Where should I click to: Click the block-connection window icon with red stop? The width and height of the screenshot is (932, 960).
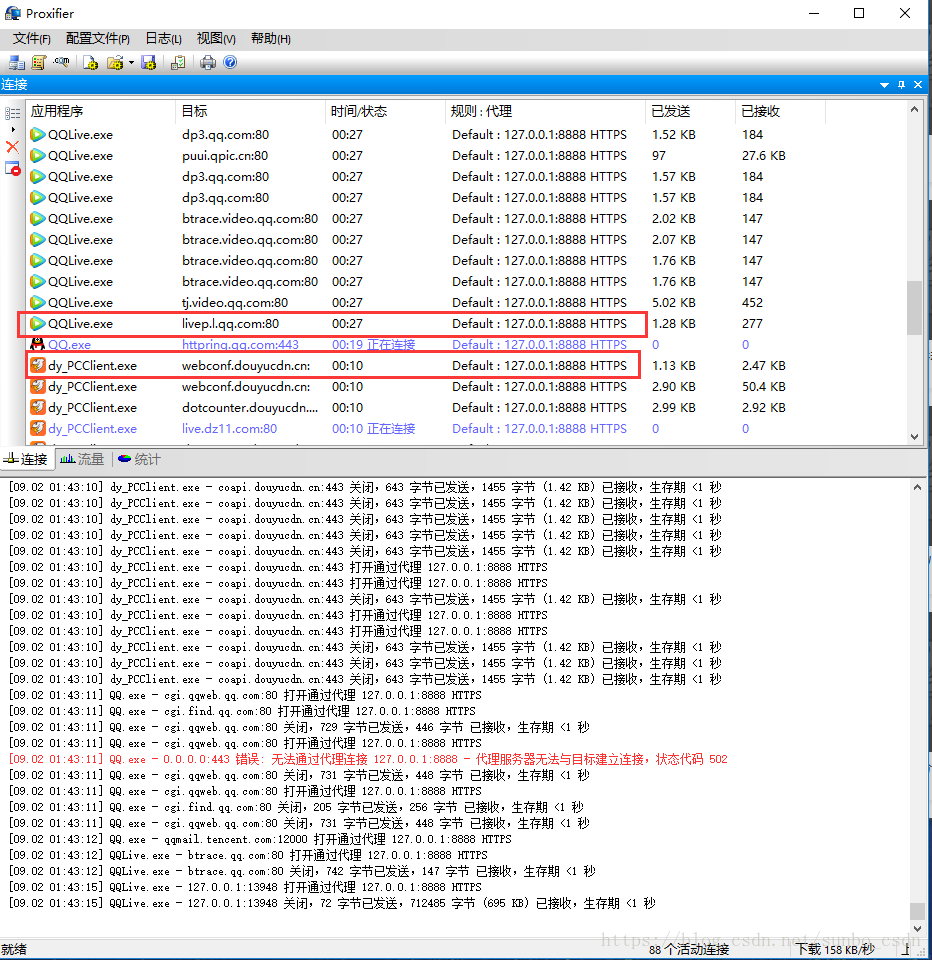(x=13, y=168)
